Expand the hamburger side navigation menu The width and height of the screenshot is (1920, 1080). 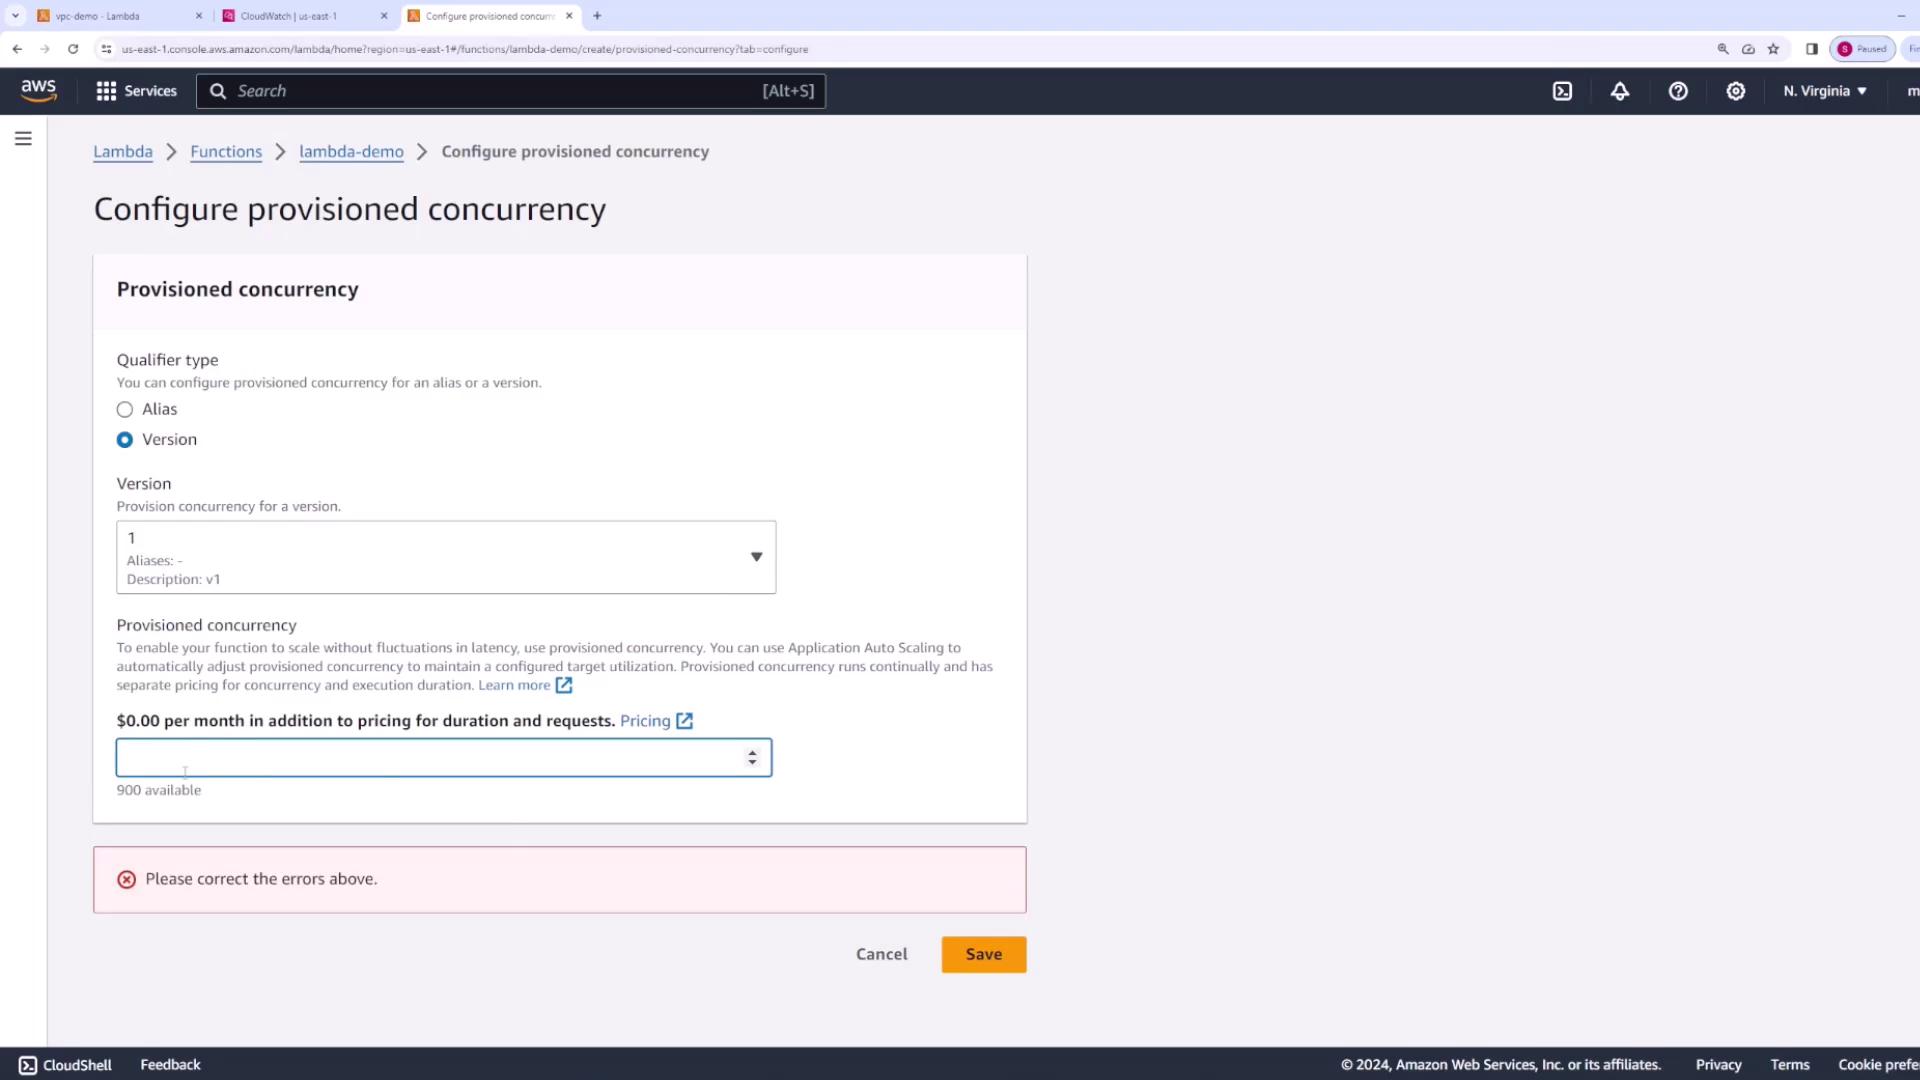point(23,139)
